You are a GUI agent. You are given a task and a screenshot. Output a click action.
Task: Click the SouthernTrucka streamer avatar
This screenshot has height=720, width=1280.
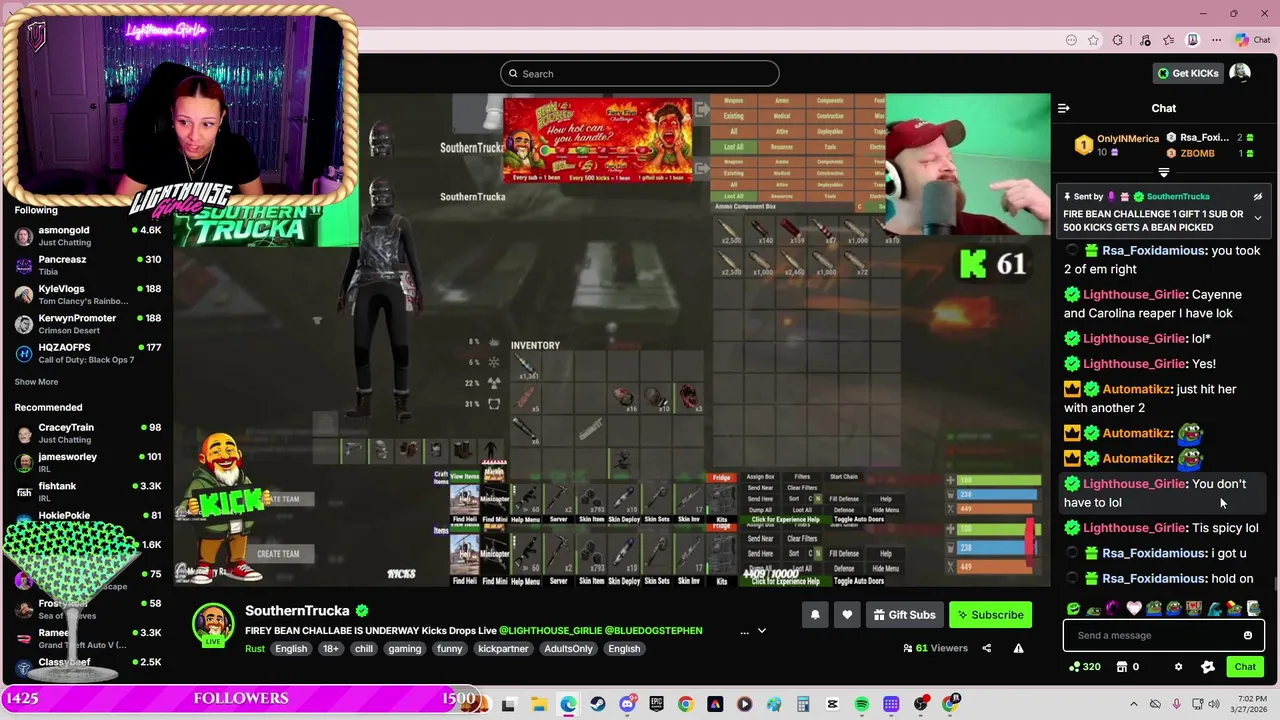[x=213, y=623]
